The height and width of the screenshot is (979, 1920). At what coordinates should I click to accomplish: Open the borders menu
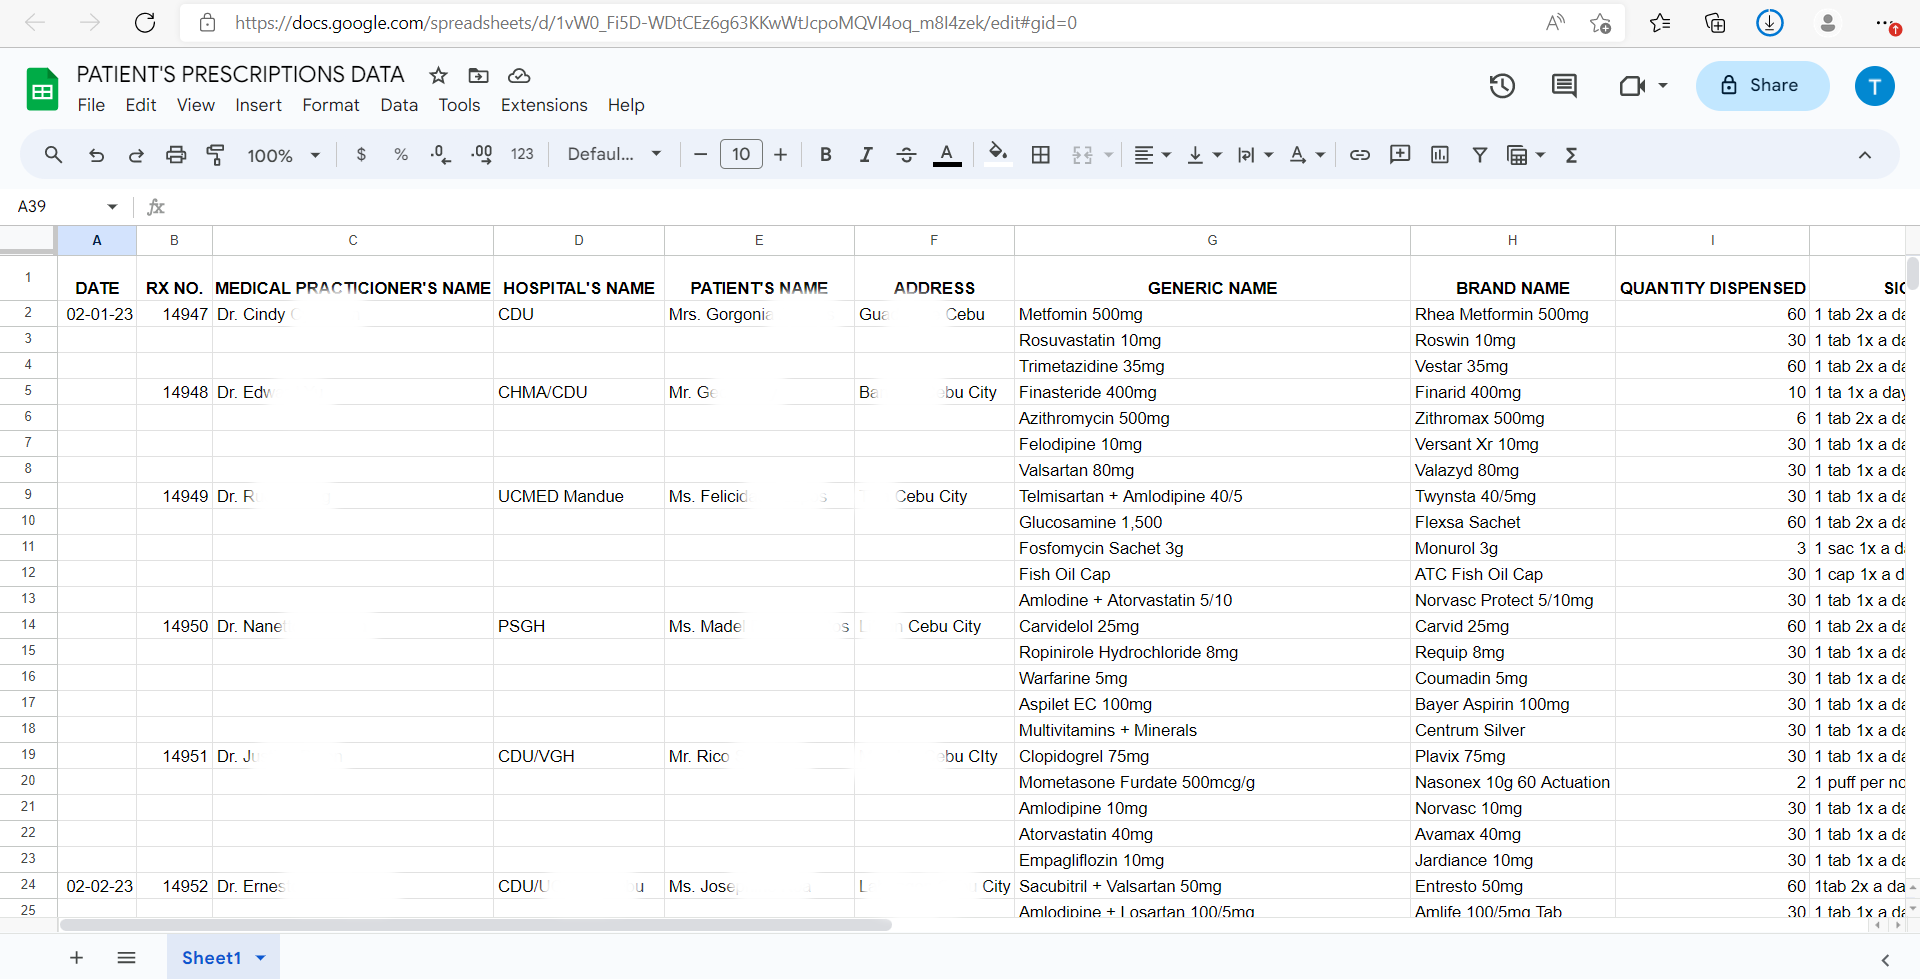click(1041, 155)
